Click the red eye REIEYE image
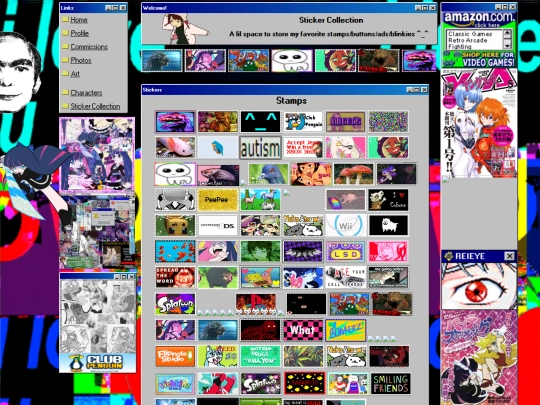 click(x=479, y=286)
